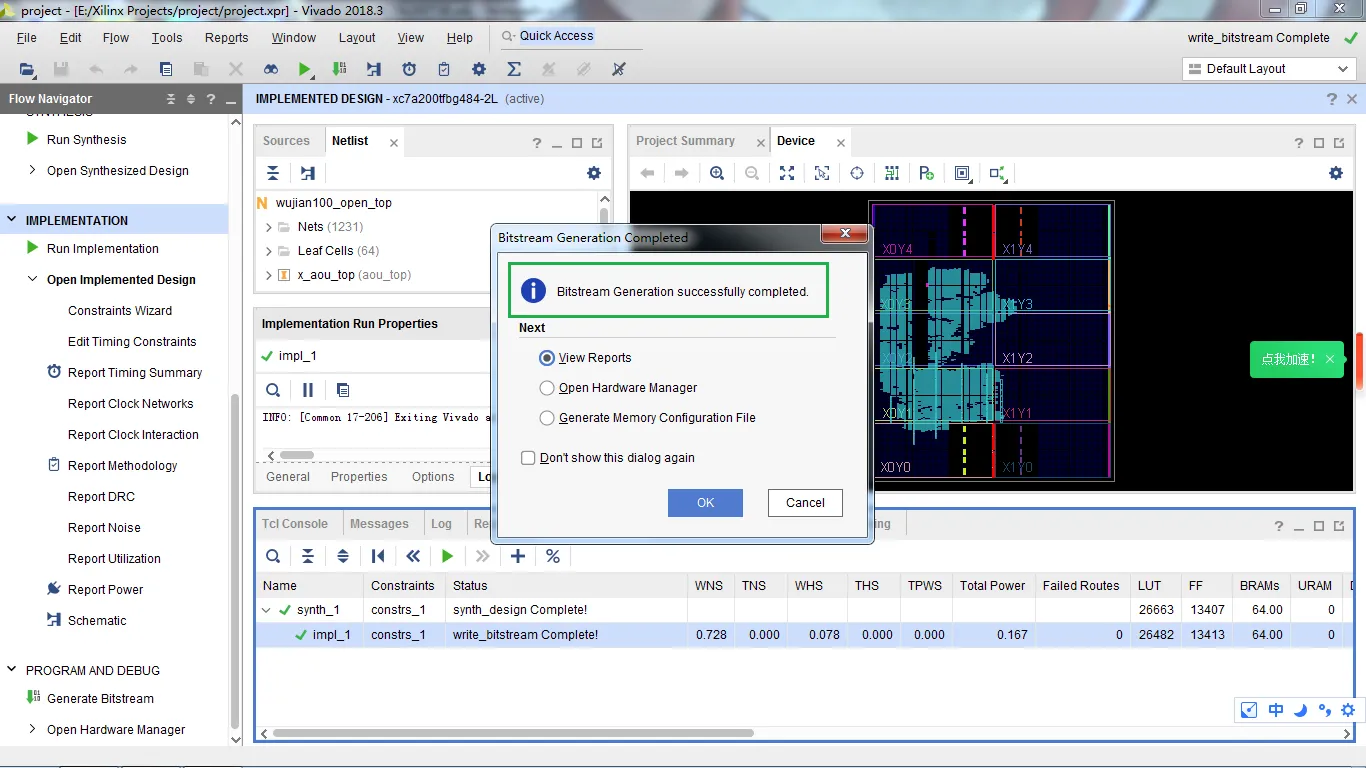Enable Don't show this dialog again

pyautogui.click(x=528, y=458)
